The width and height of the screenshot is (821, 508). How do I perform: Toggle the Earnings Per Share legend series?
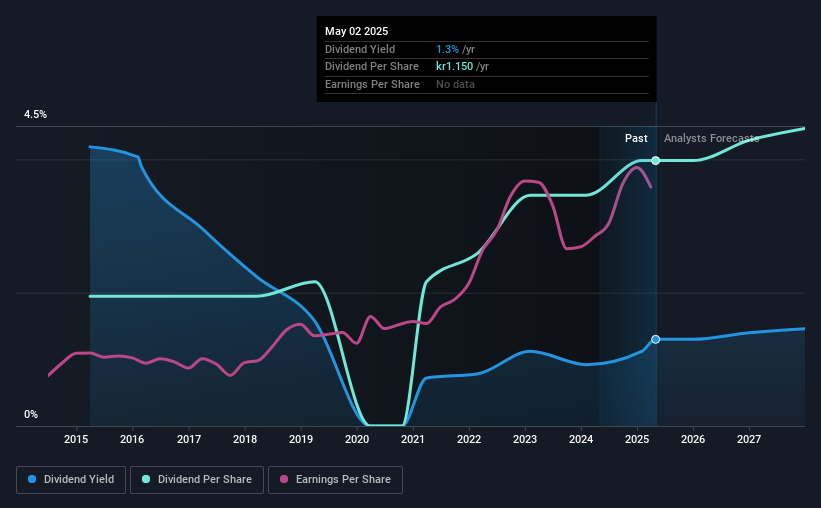click(335, 480)
